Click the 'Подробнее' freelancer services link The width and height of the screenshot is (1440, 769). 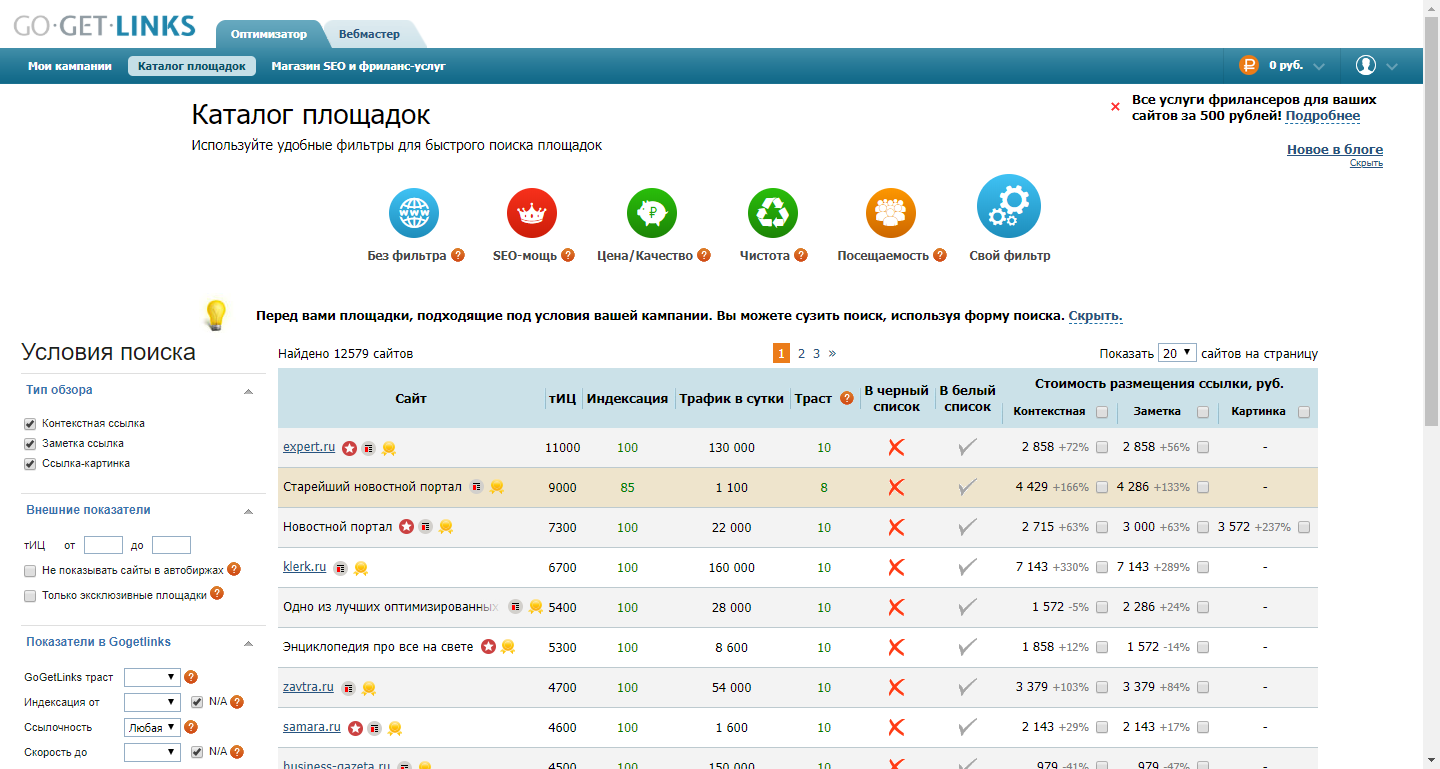pos(1322,116)
